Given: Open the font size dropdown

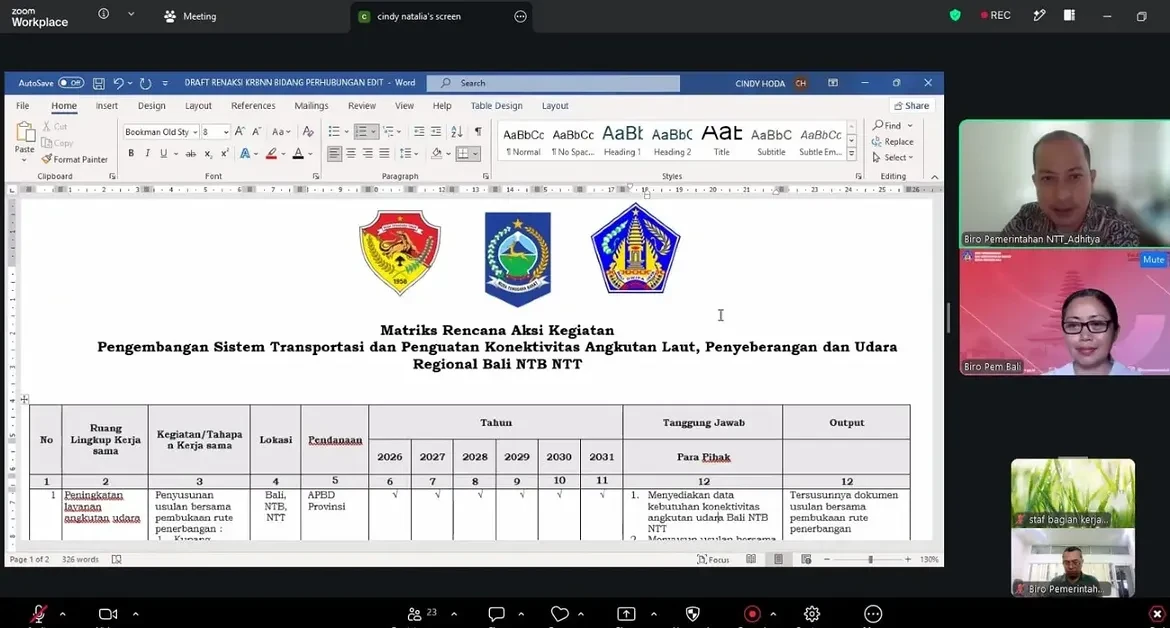Looking at the screenshot, I should click(225, 132).
